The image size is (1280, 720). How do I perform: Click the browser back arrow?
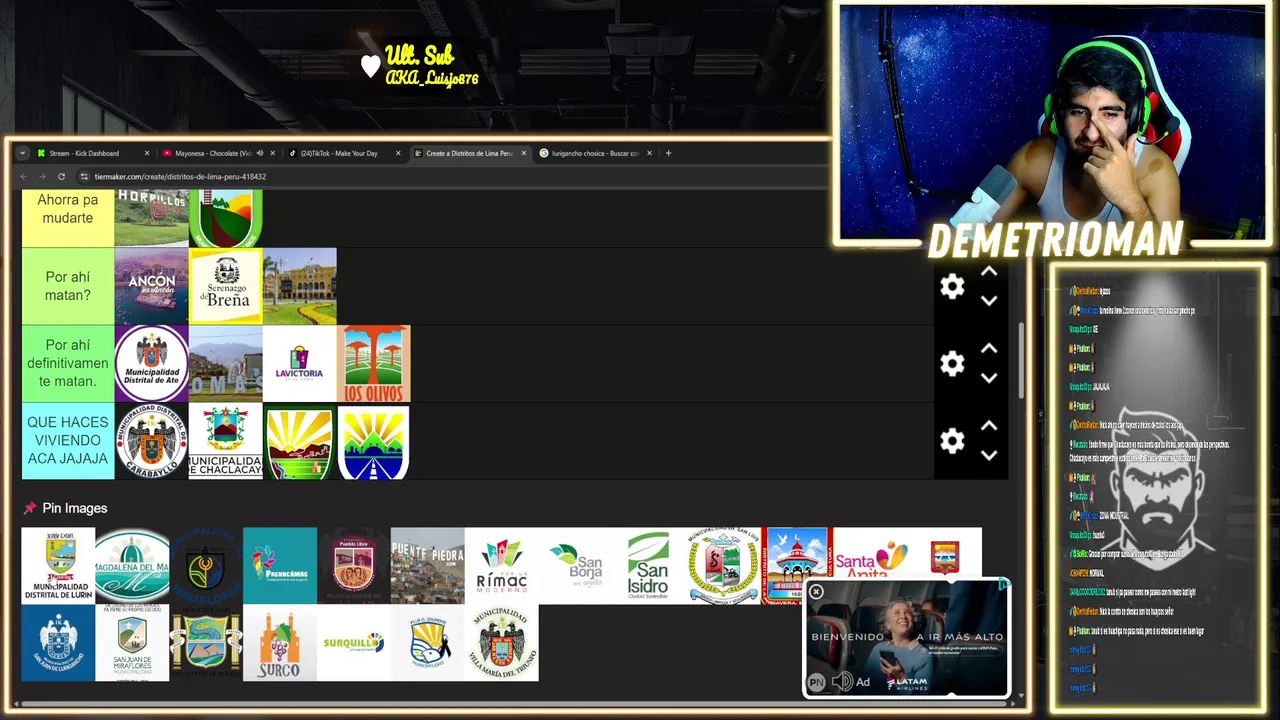click(x=23, y=177)
